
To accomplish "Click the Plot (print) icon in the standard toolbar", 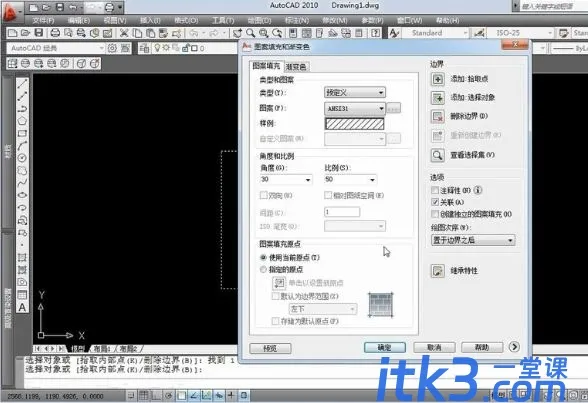I will pyautogui.click(x=55, y=33).
